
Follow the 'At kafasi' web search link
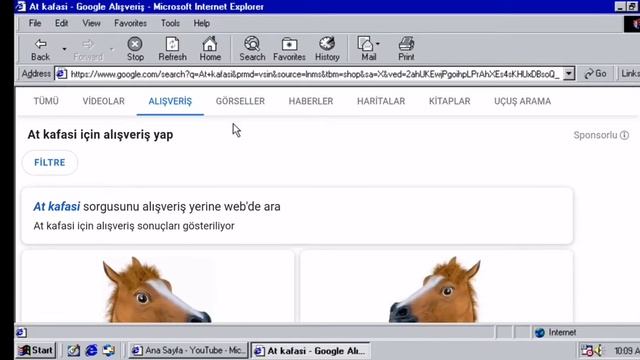[x=57, y=207]
